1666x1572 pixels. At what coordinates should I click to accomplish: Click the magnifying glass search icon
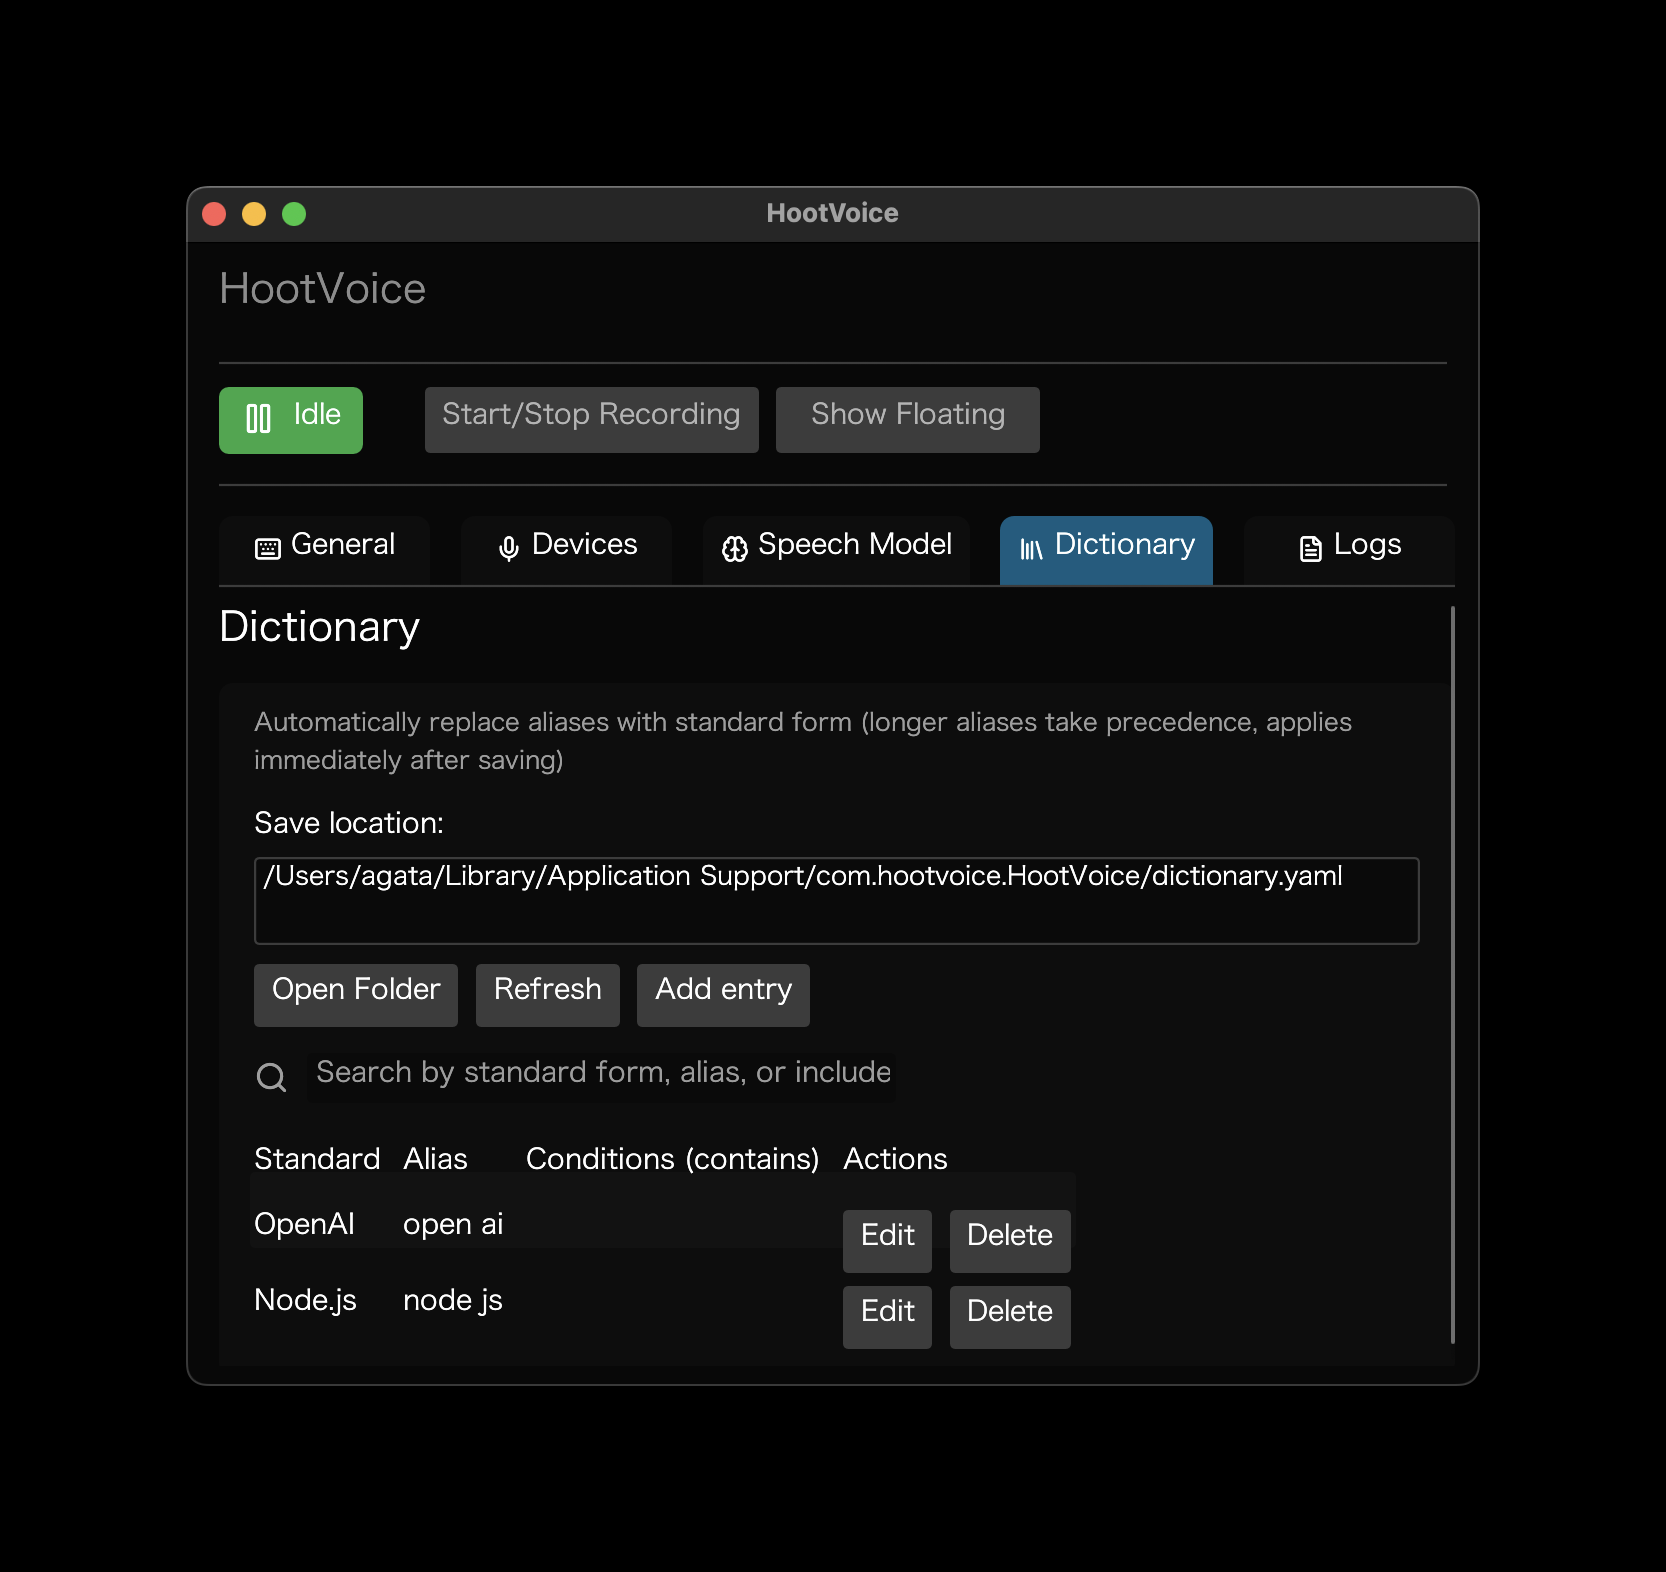[x=271, y=1077]
